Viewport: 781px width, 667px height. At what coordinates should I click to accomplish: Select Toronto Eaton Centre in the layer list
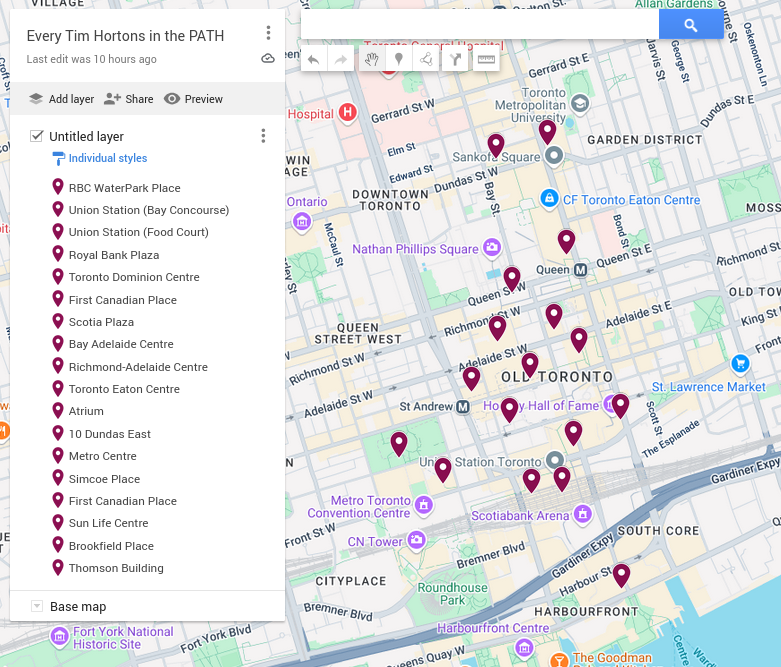pyautogui.click(x=124, y=389)
